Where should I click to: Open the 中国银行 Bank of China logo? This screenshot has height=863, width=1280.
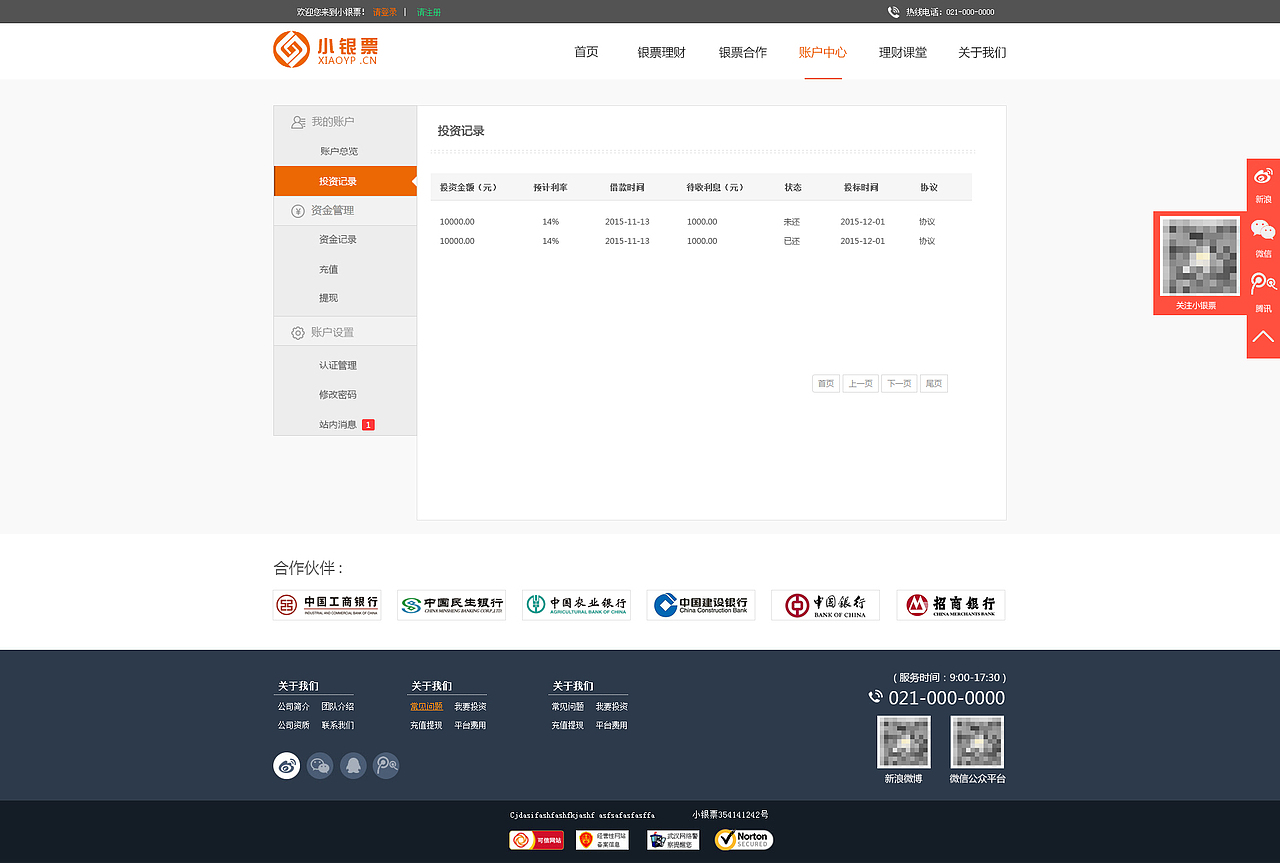[x=825, y=605]
